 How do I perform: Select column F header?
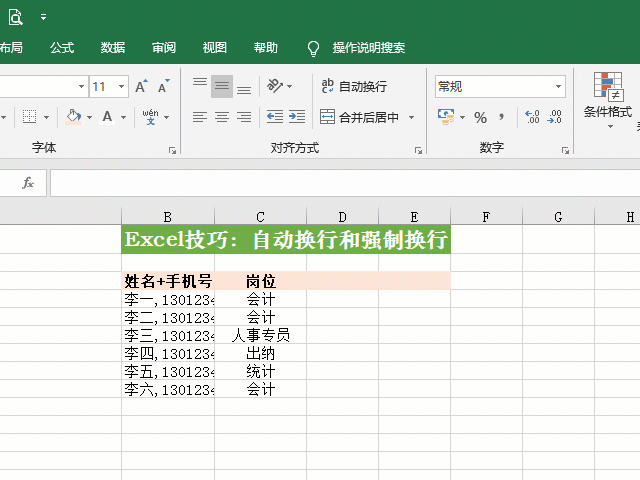(486, 217)
